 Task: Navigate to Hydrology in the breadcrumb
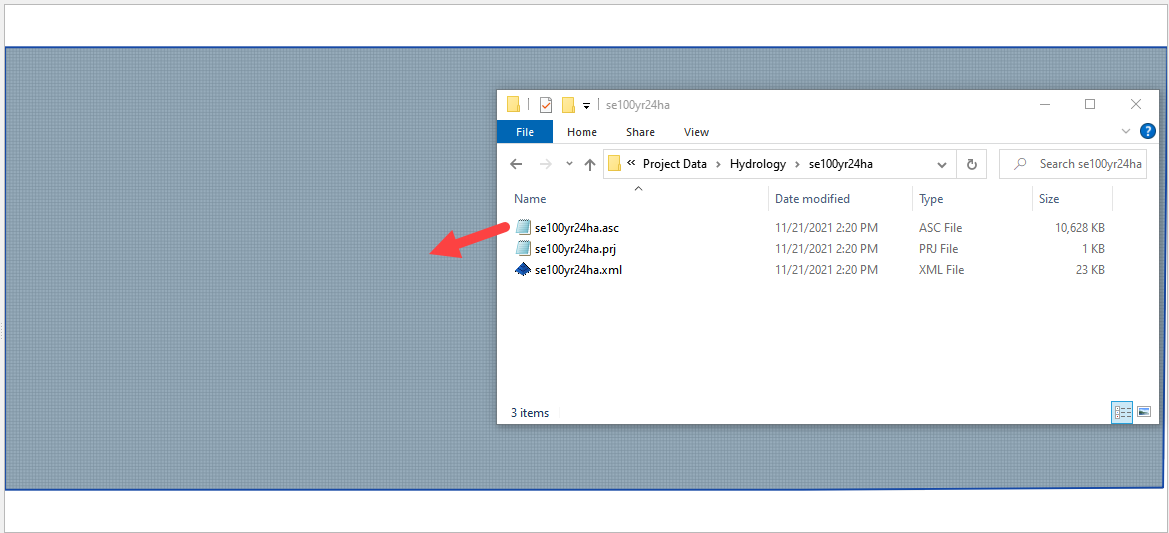(x=757, y=164)
